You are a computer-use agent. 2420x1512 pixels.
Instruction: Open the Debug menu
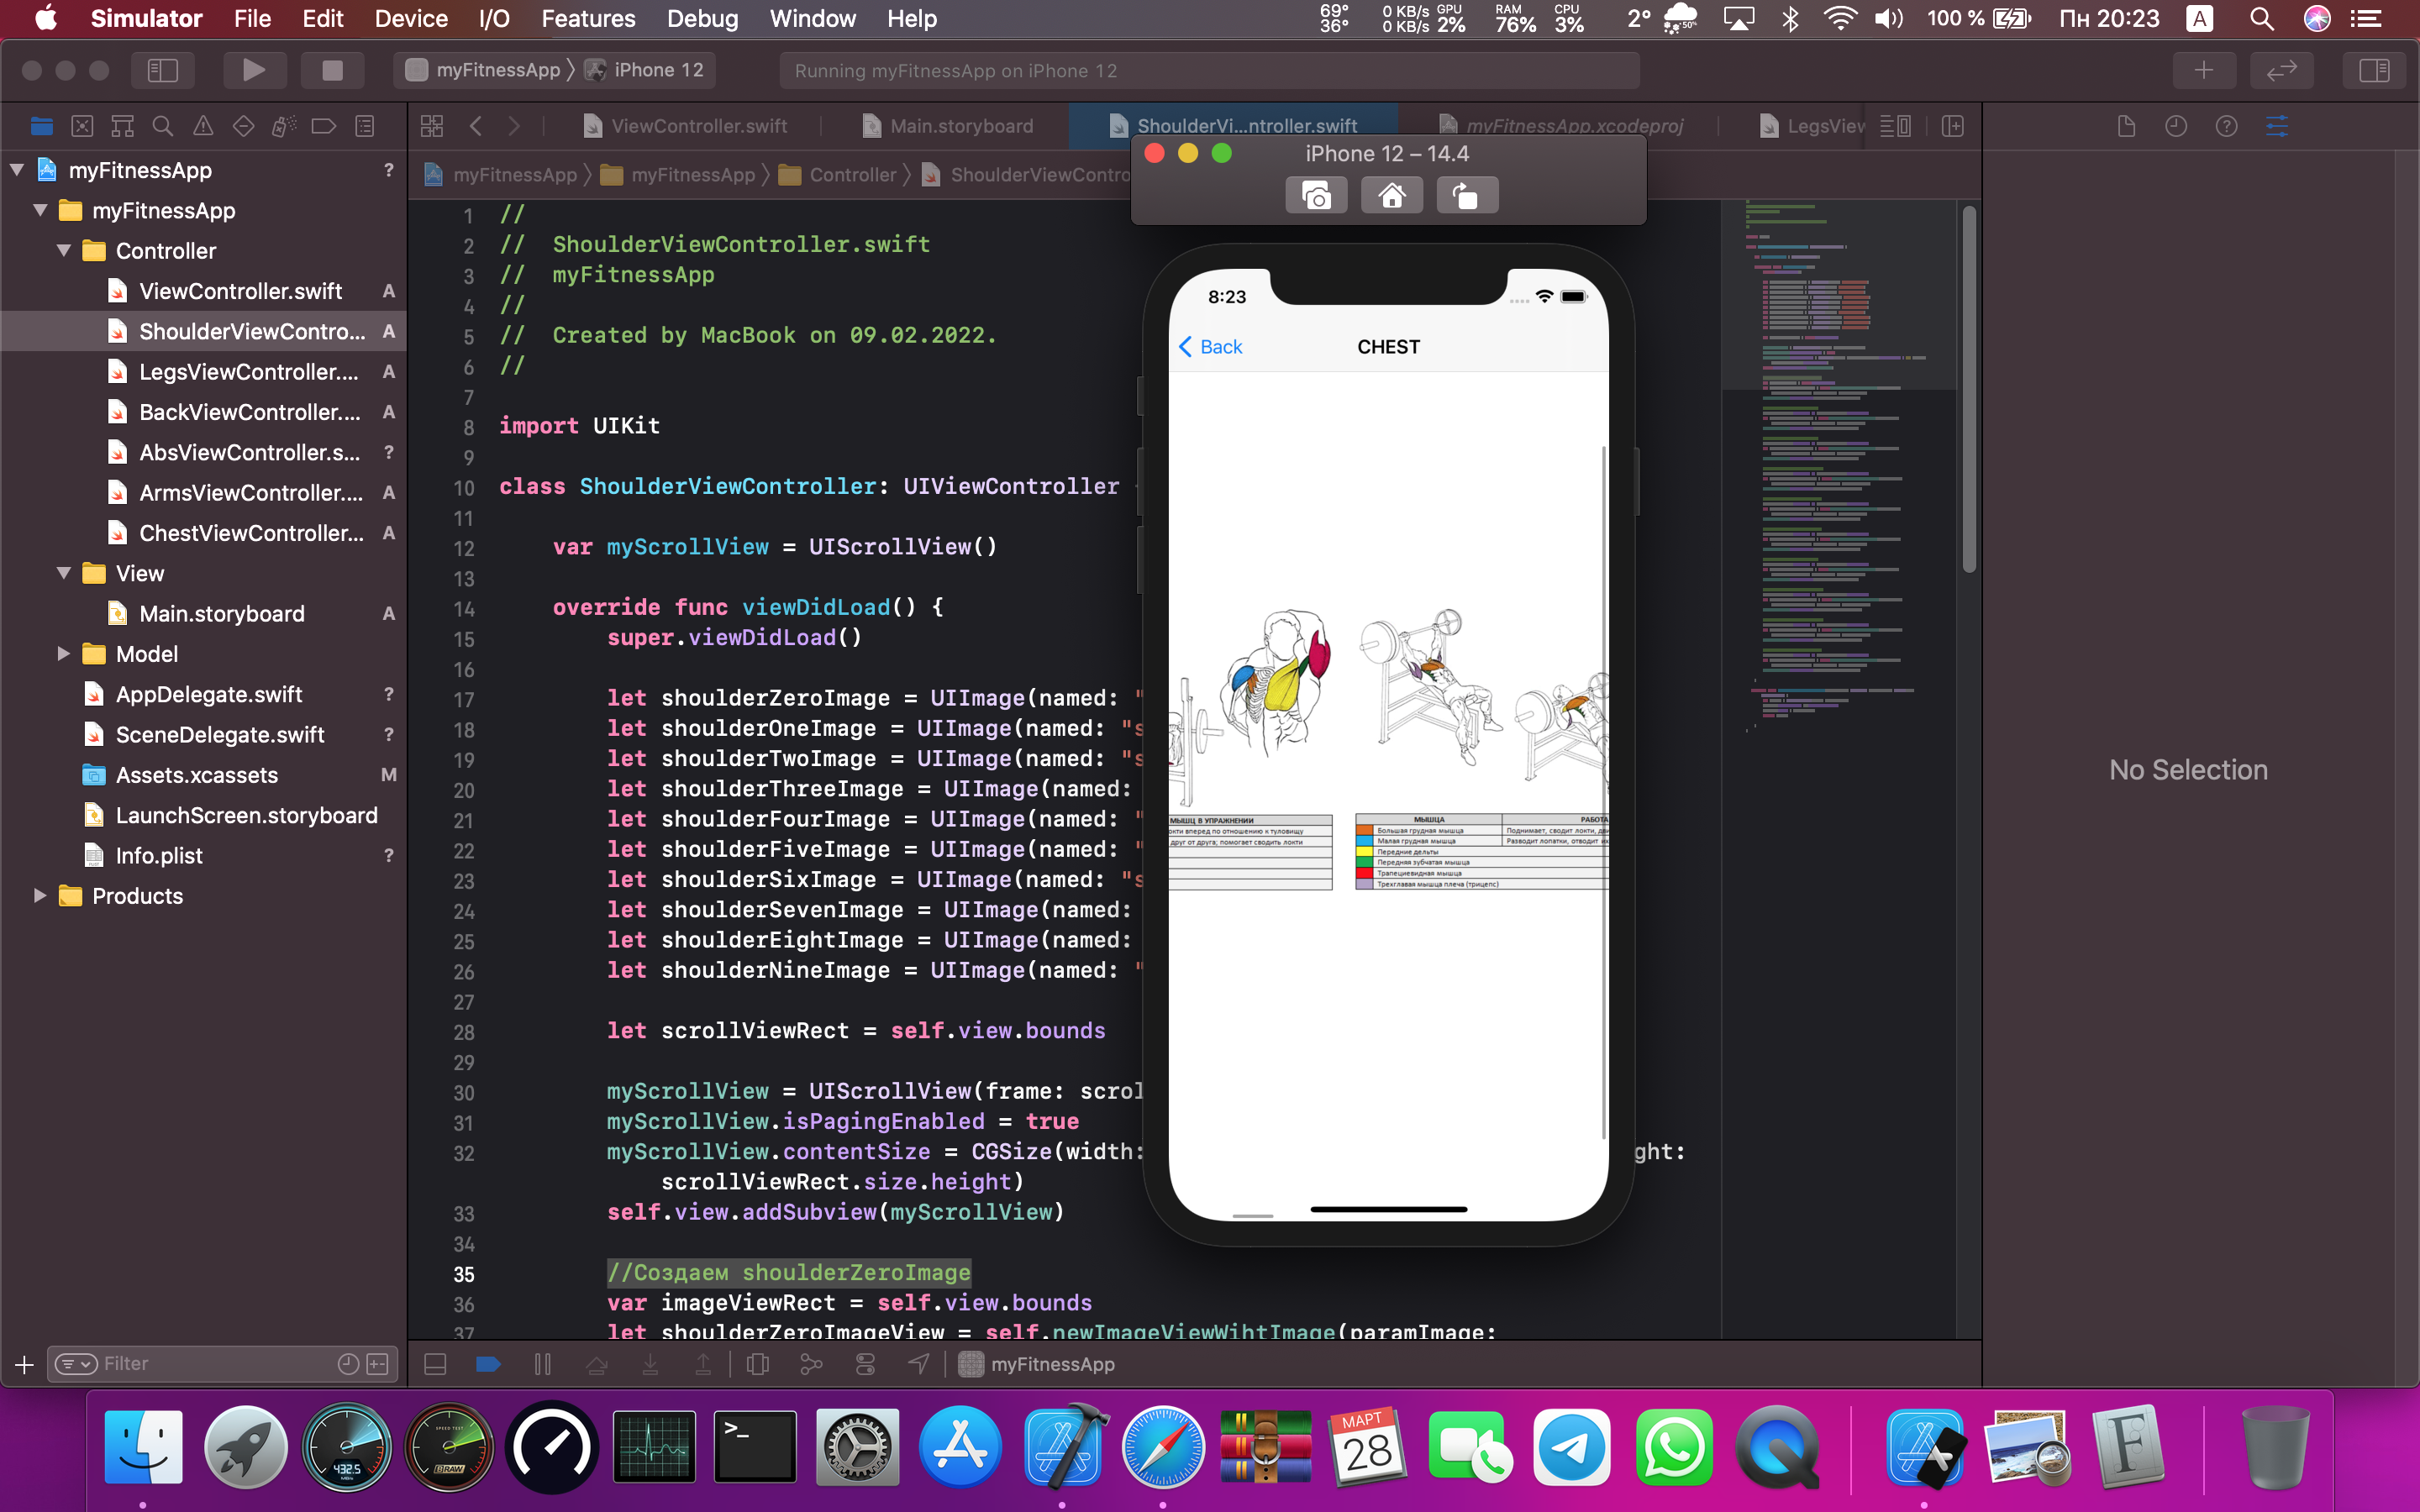click(x=702, y=19)
